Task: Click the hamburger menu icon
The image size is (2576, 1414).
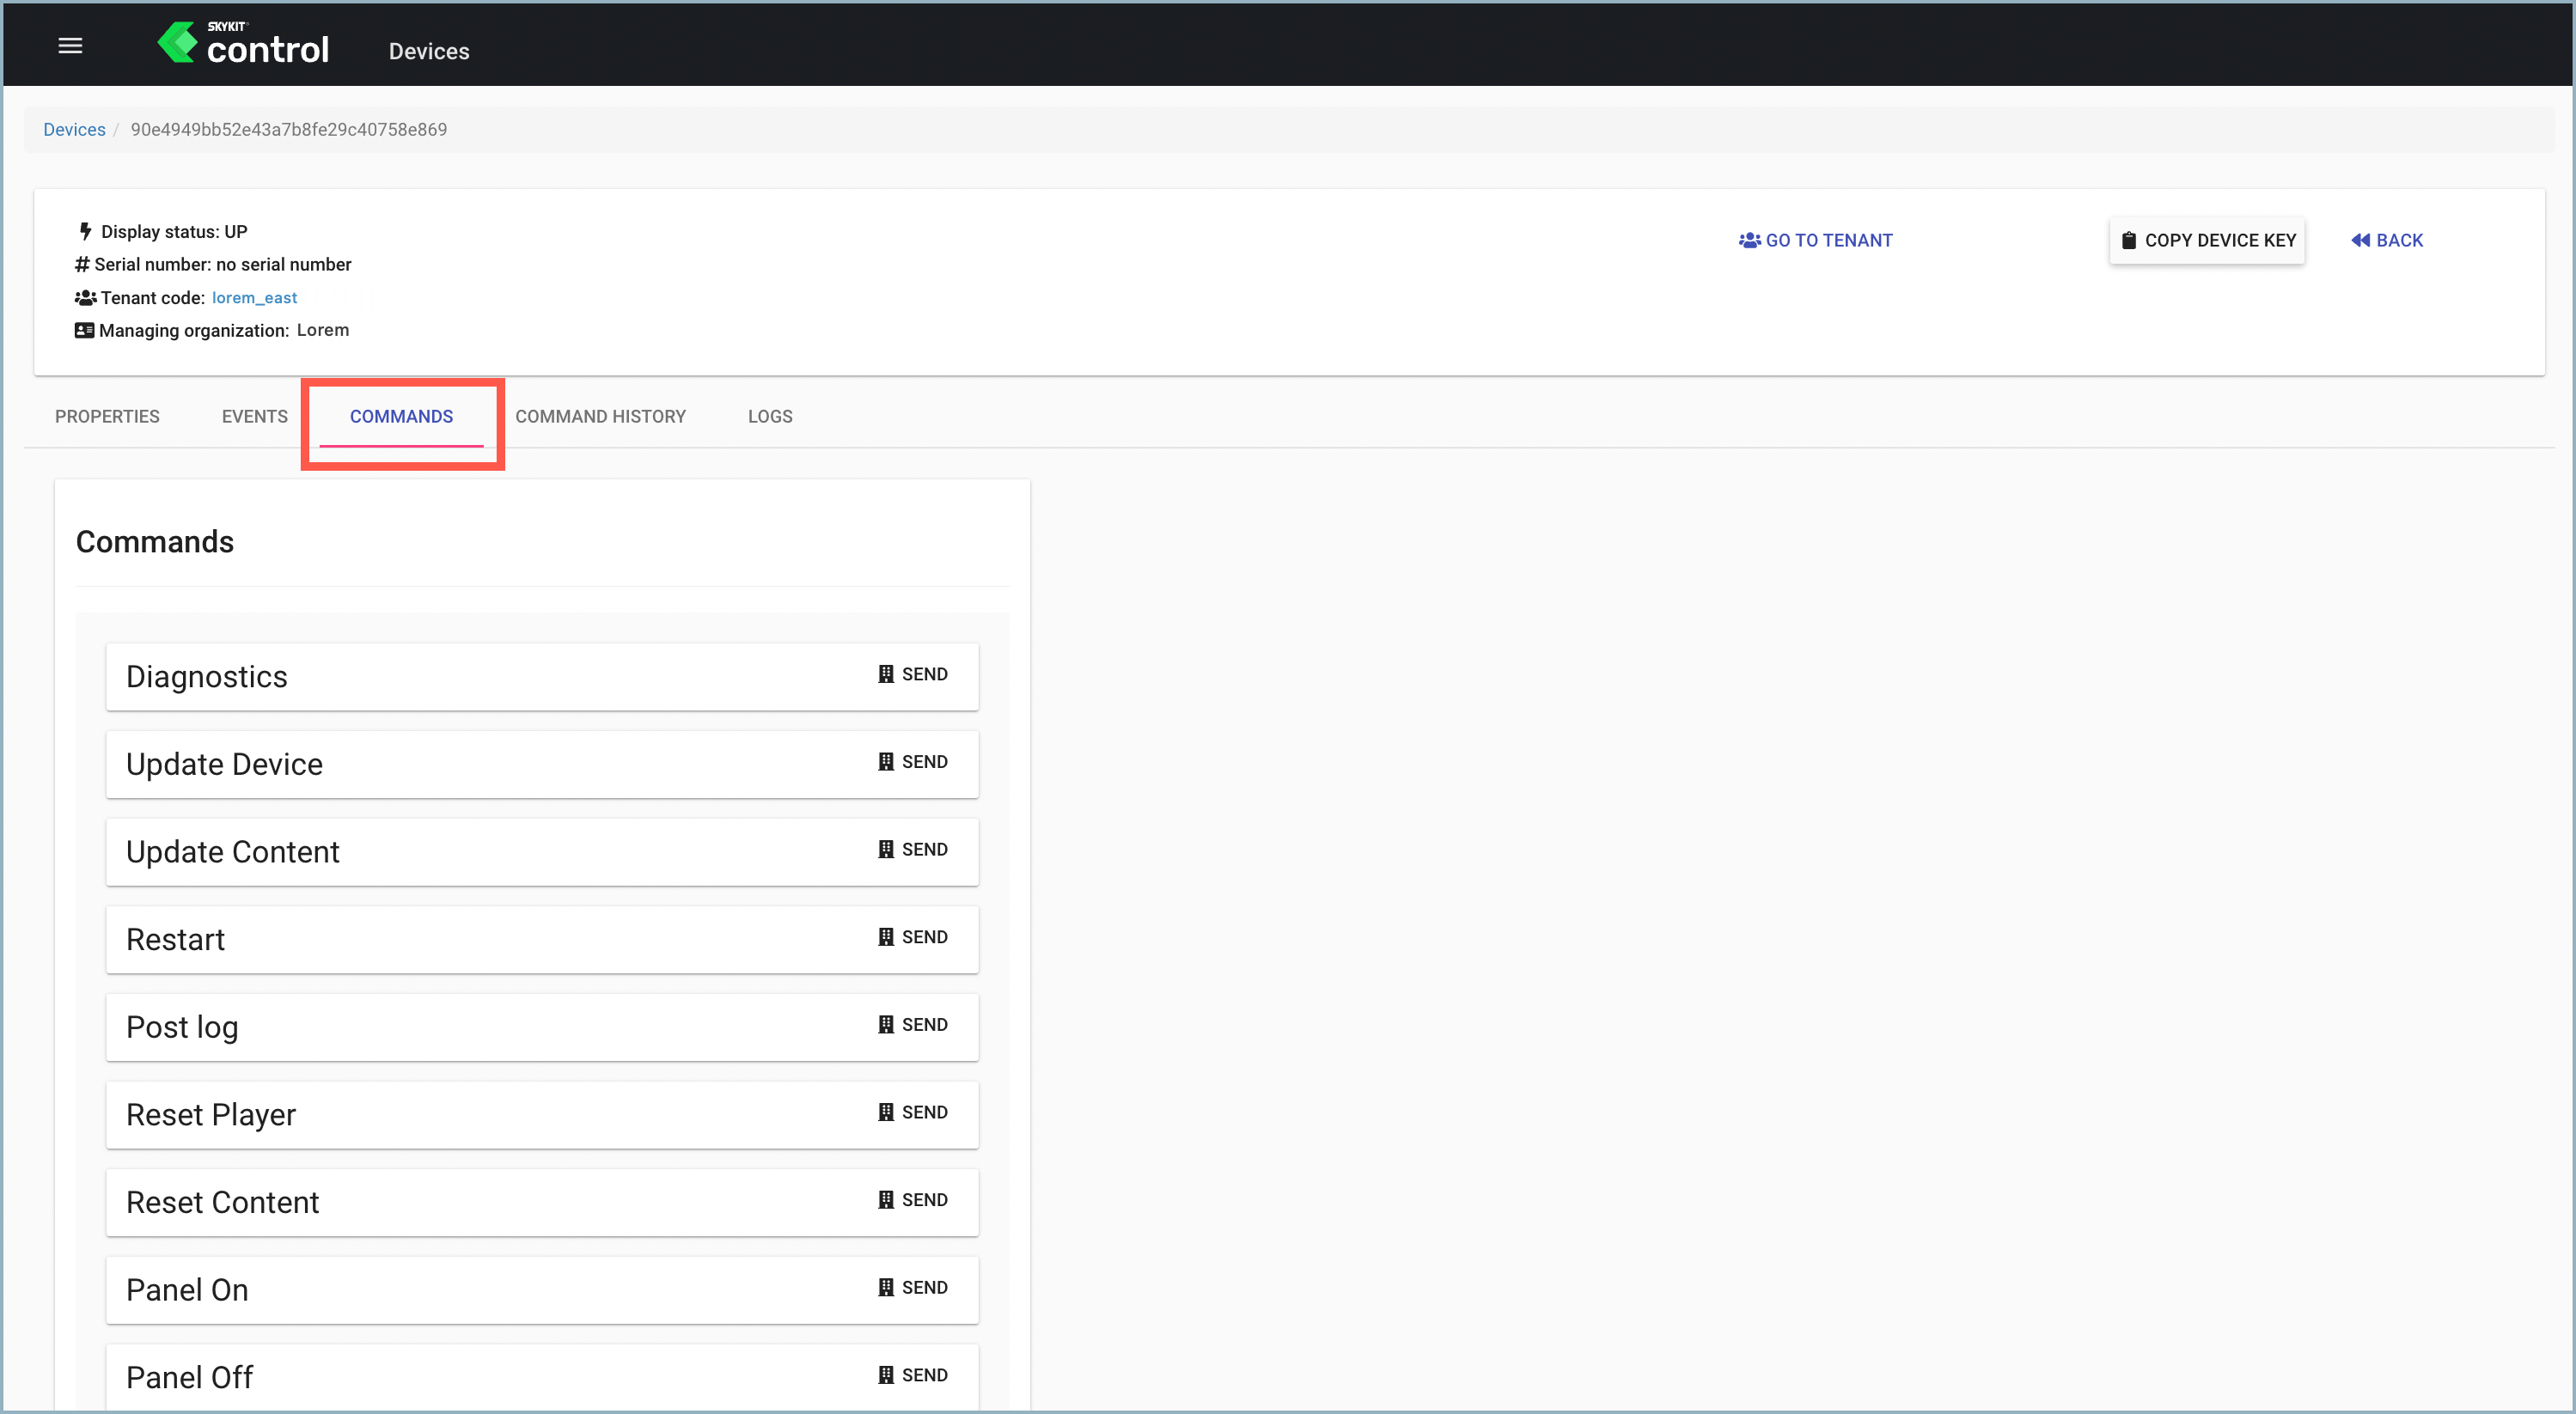Action: click(x=70, y=47)
